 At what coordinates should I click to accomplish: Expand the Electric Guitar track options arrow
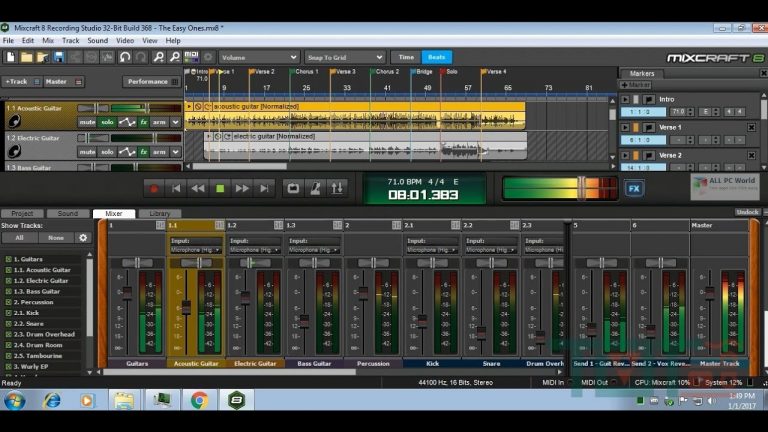pyautogui.click(x=176, y=152)
